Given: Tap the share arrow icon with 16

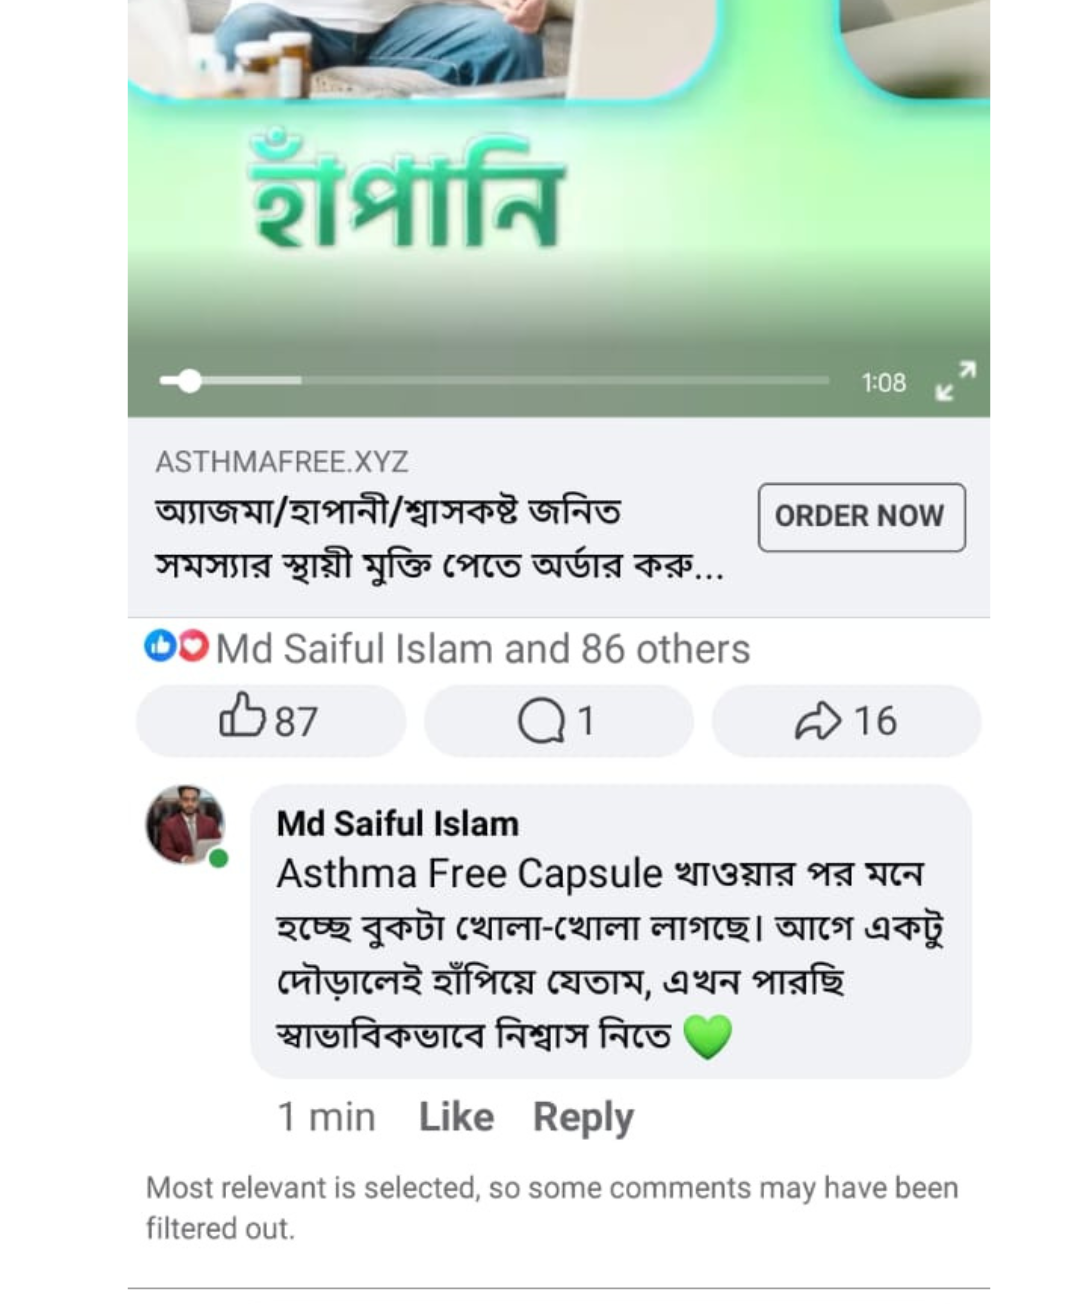Looking at the screenshot, I should pyautogui.click(x=818, y=721).
